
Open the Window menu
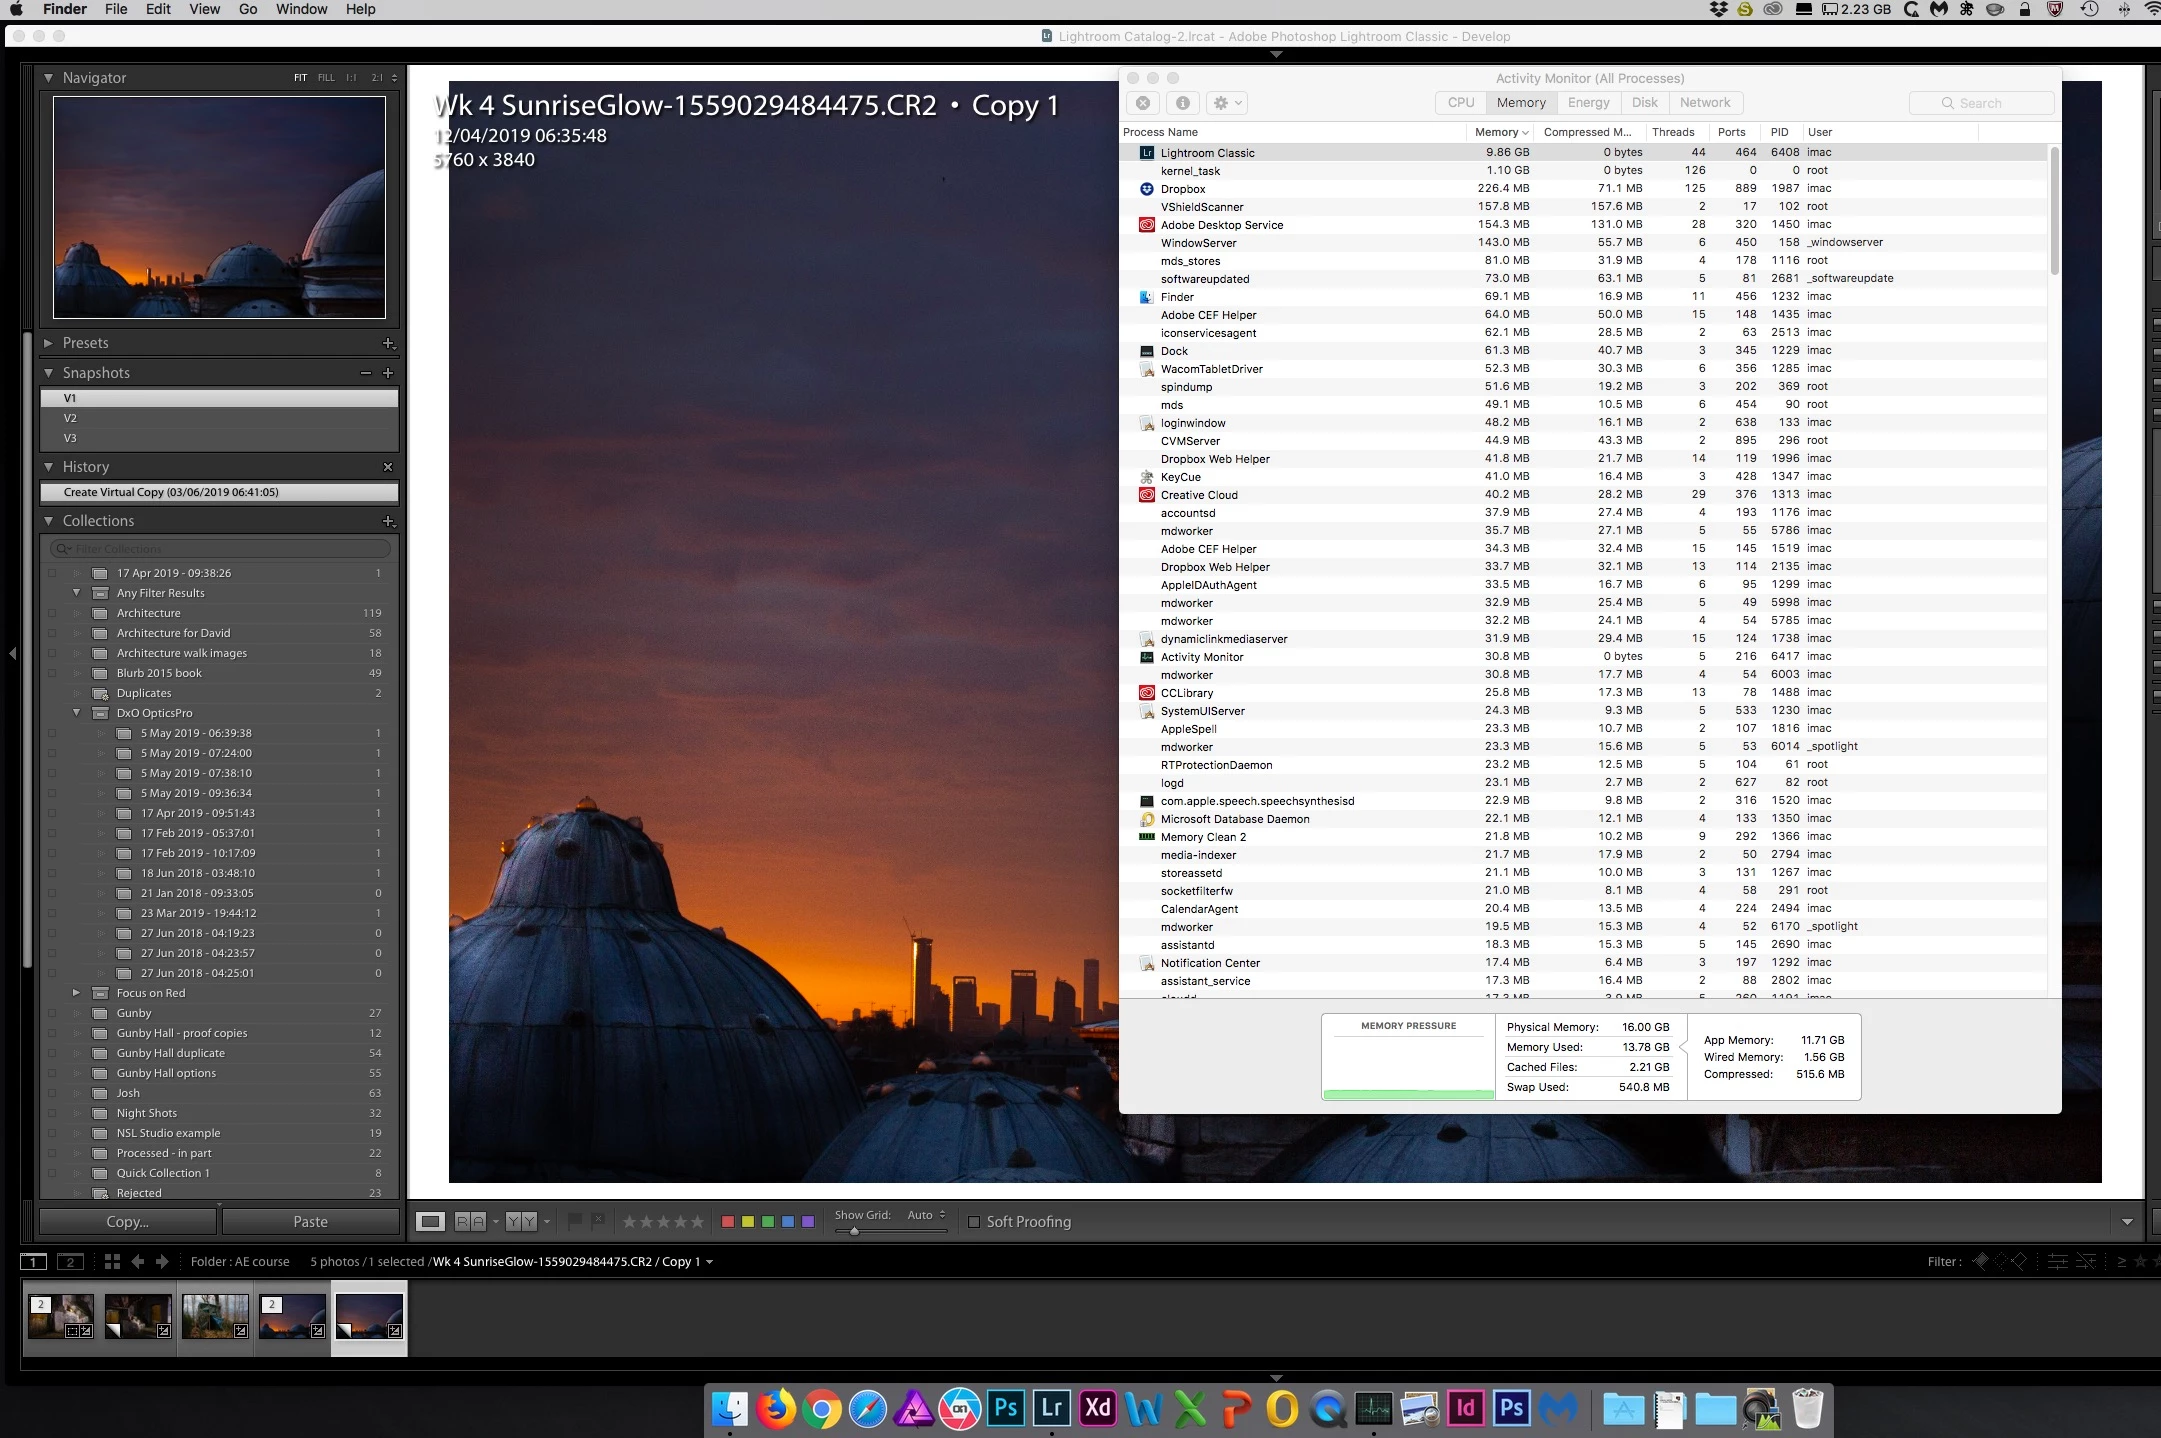pyautogui.click(x=301, y=9)
